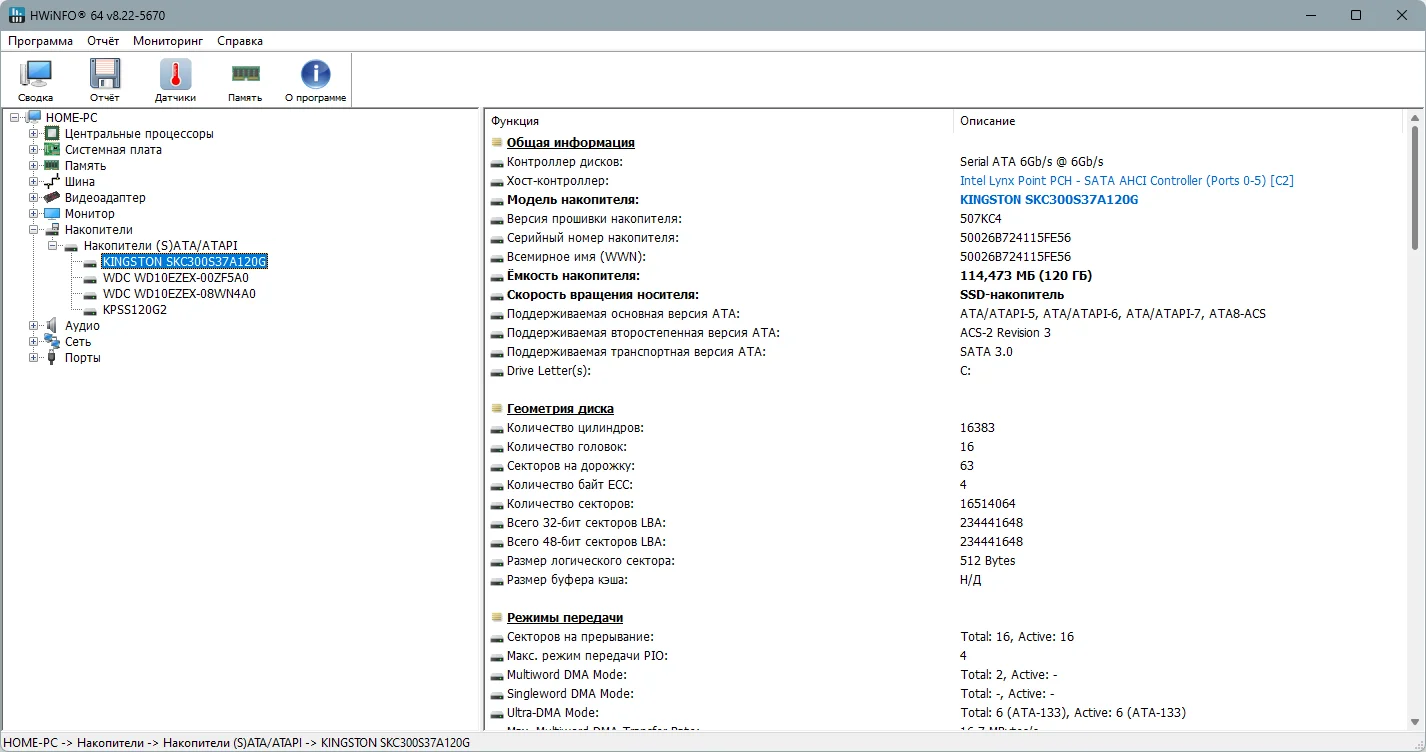This screenshot has height=752, width=1426.
Task: Follow the Intel Lynx Point PCH link
Action: tap(1127, 181)
